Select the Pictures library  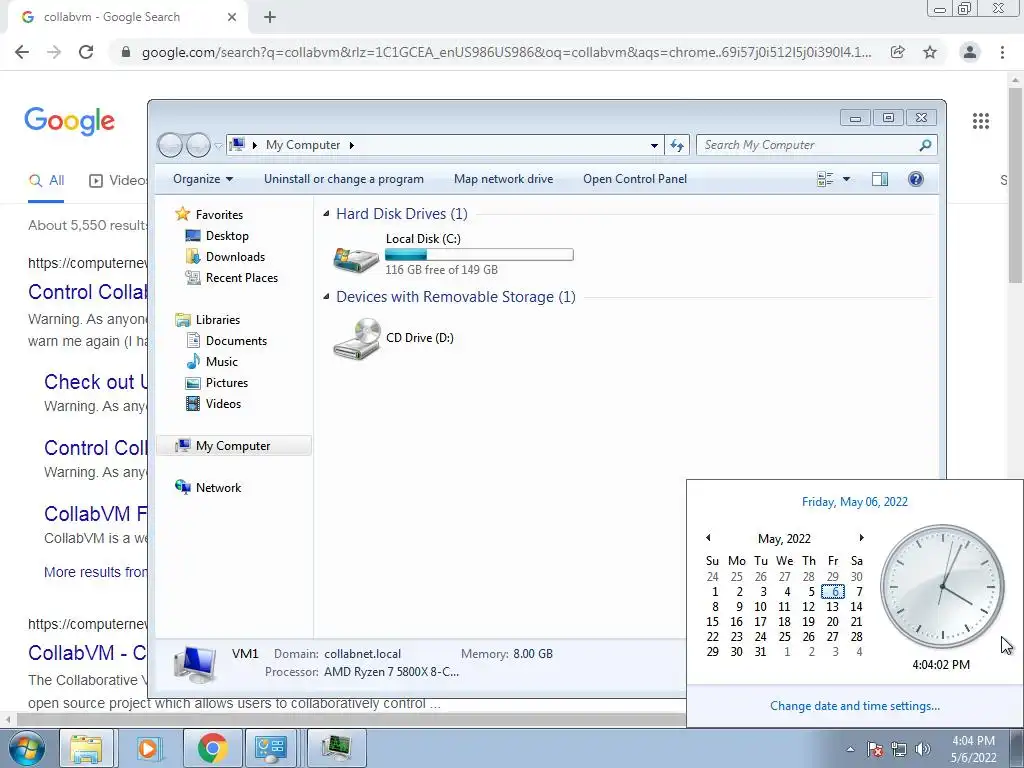[x=216, y=383]
